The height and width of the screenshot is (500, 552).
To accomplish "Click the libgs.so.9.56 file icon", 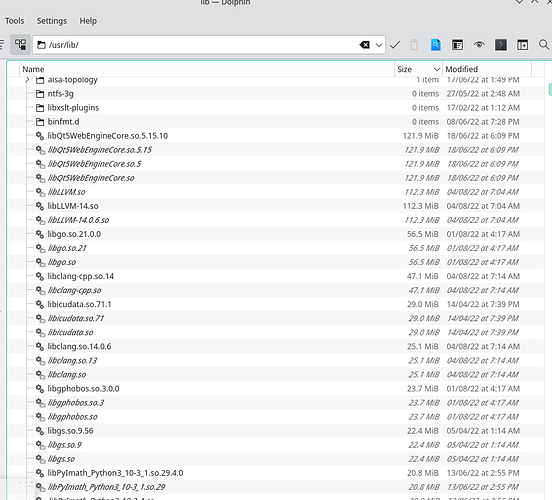I will pos(40,431).
